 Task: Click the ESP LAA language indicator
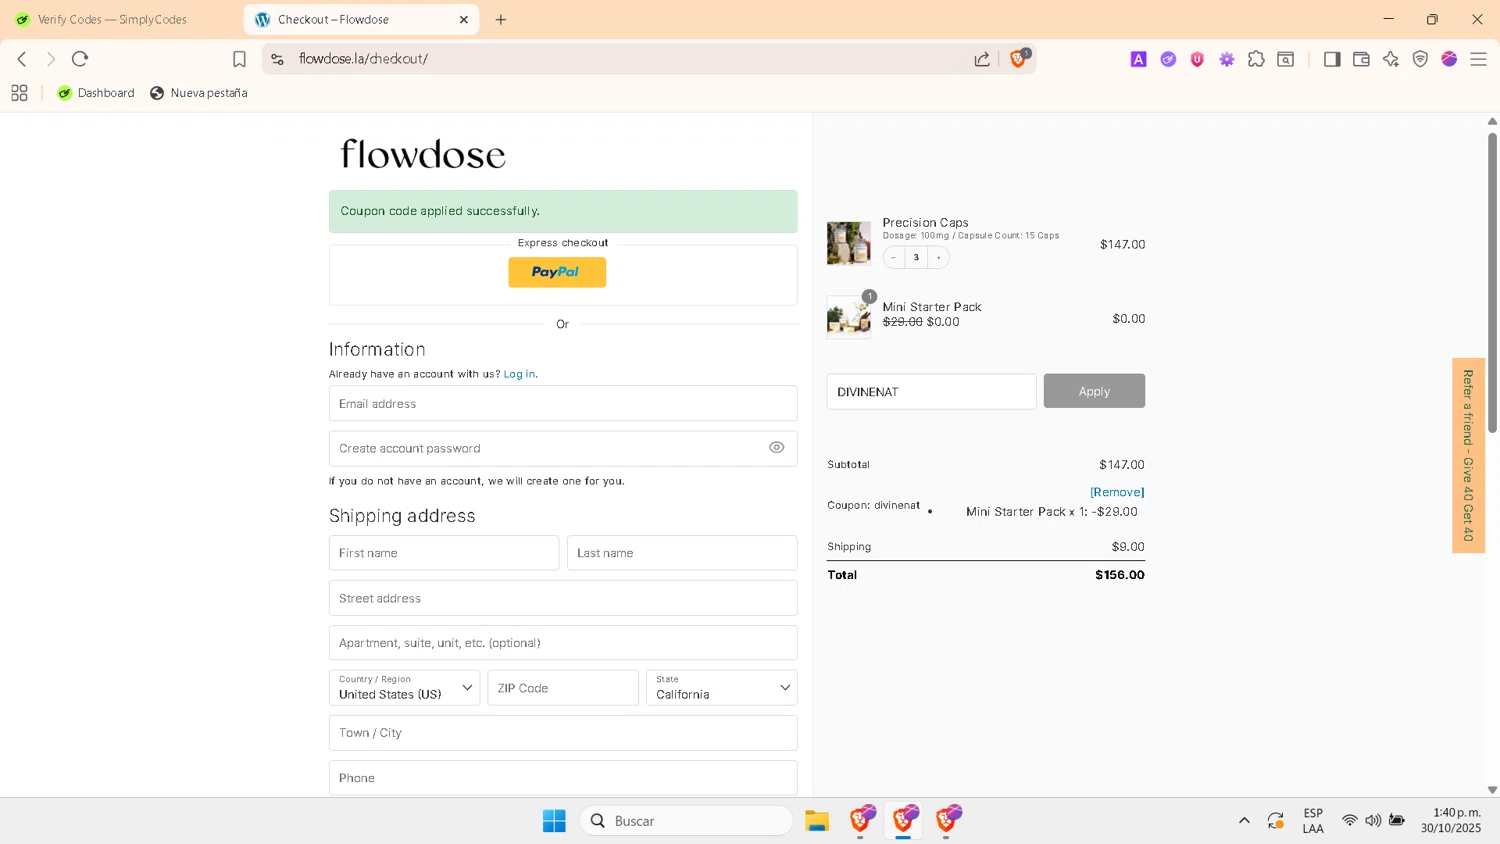coord(1313,821)
